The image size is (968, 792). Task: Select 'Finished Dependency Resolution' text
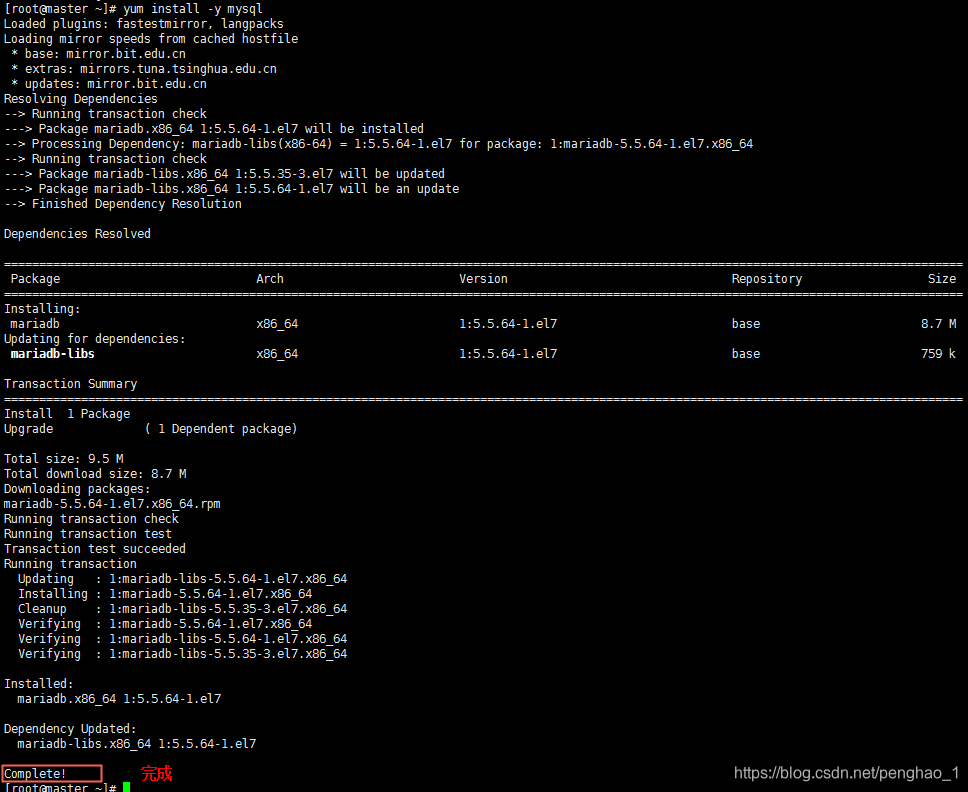click(x=136, y=204)
